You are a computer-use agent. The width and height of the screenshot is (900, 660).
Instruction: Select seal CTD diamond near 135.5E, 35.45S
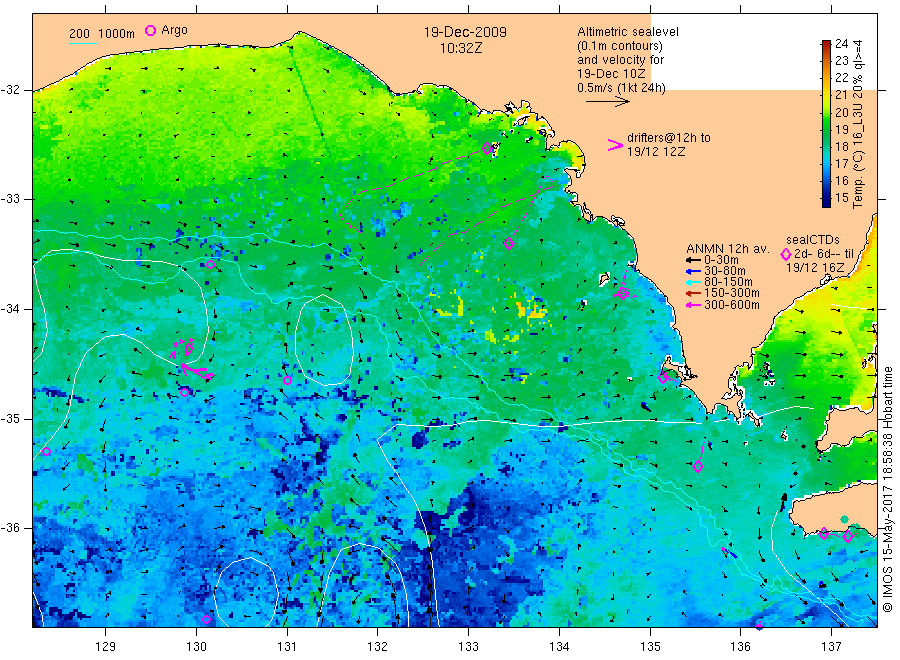[698, 467]
